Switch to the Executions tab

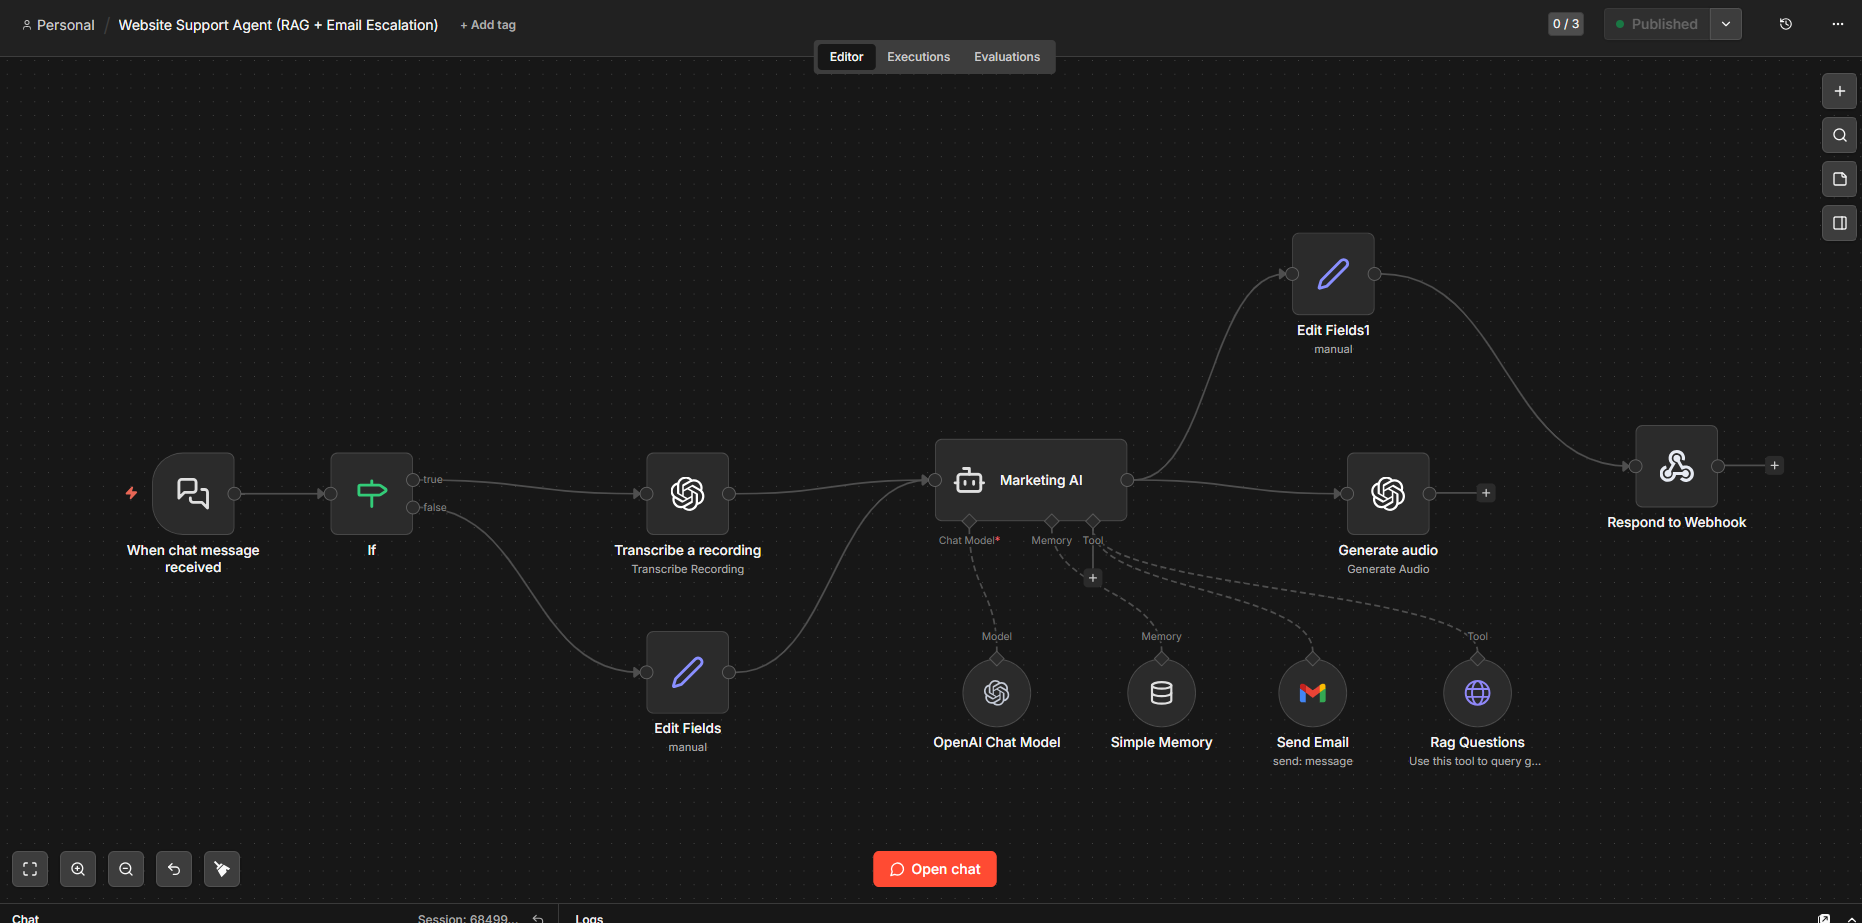point(919,57)
